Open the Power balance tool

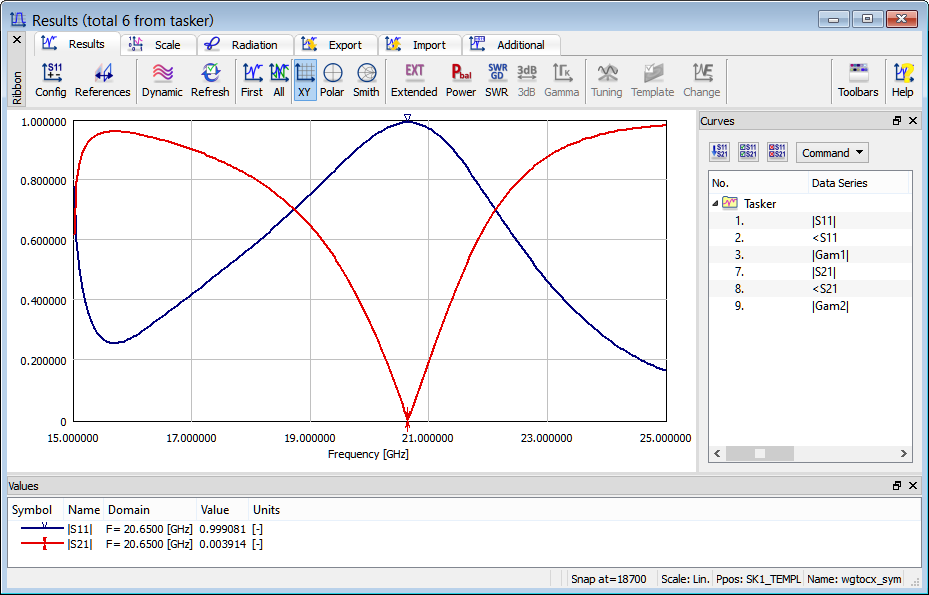pyautogui.click(x=461, y=80)
